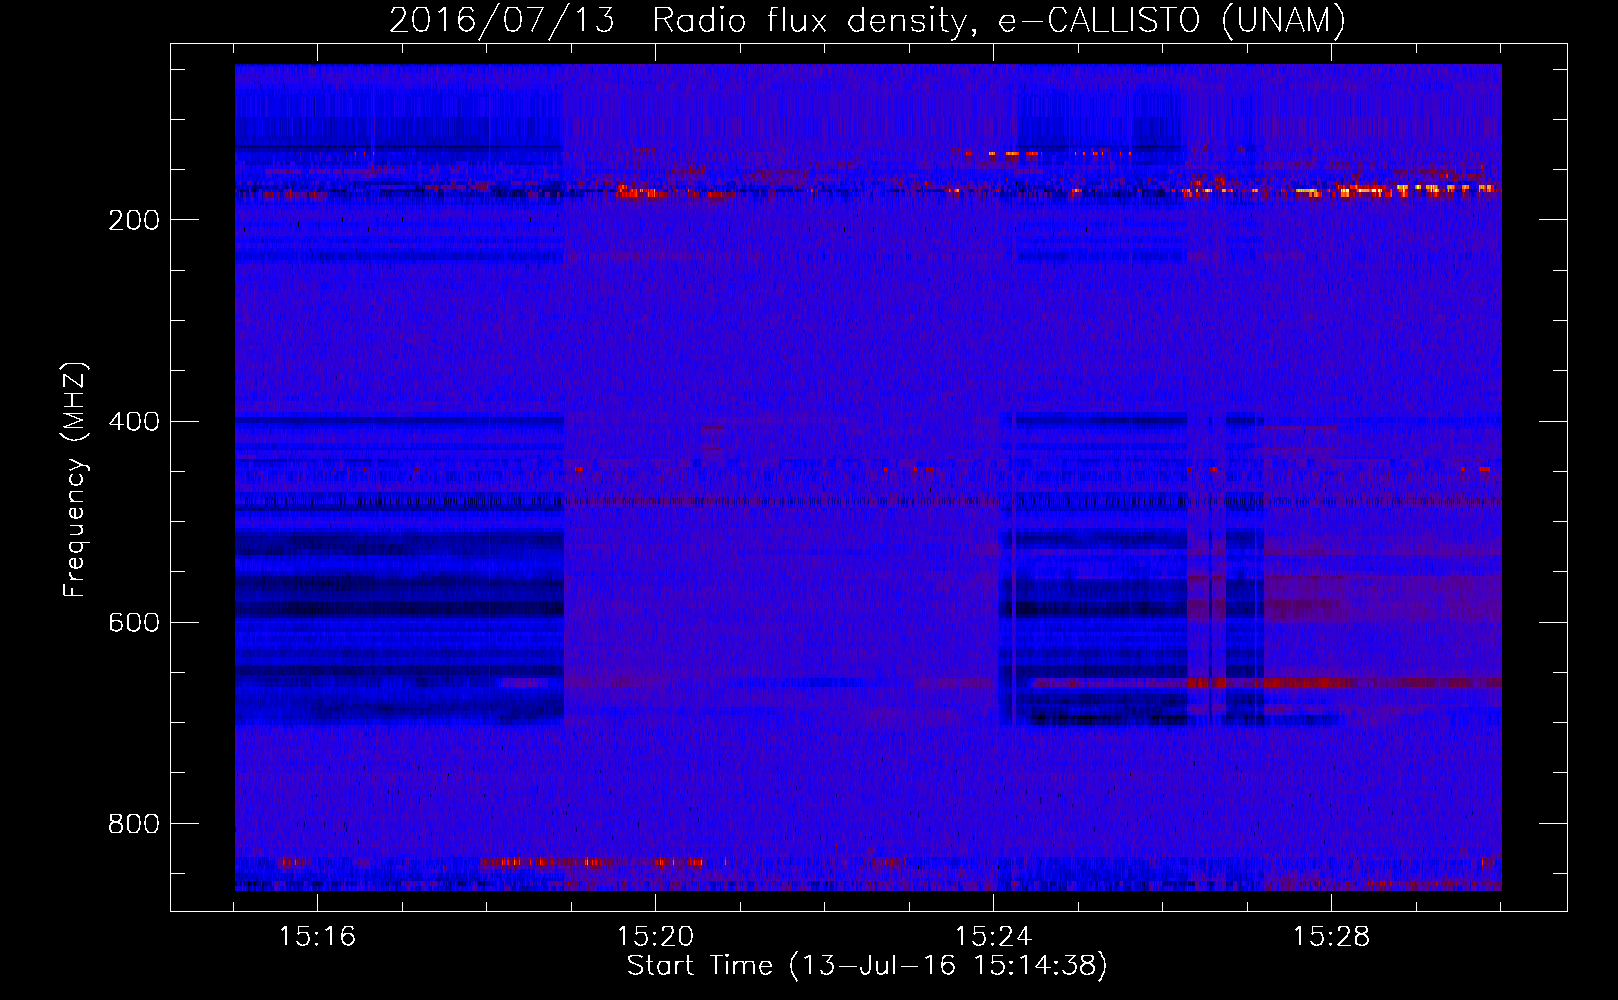This screenshot has height=1000, width=1618.
Task: Click the 400 frequency tick label
Action: pos(134,421)
